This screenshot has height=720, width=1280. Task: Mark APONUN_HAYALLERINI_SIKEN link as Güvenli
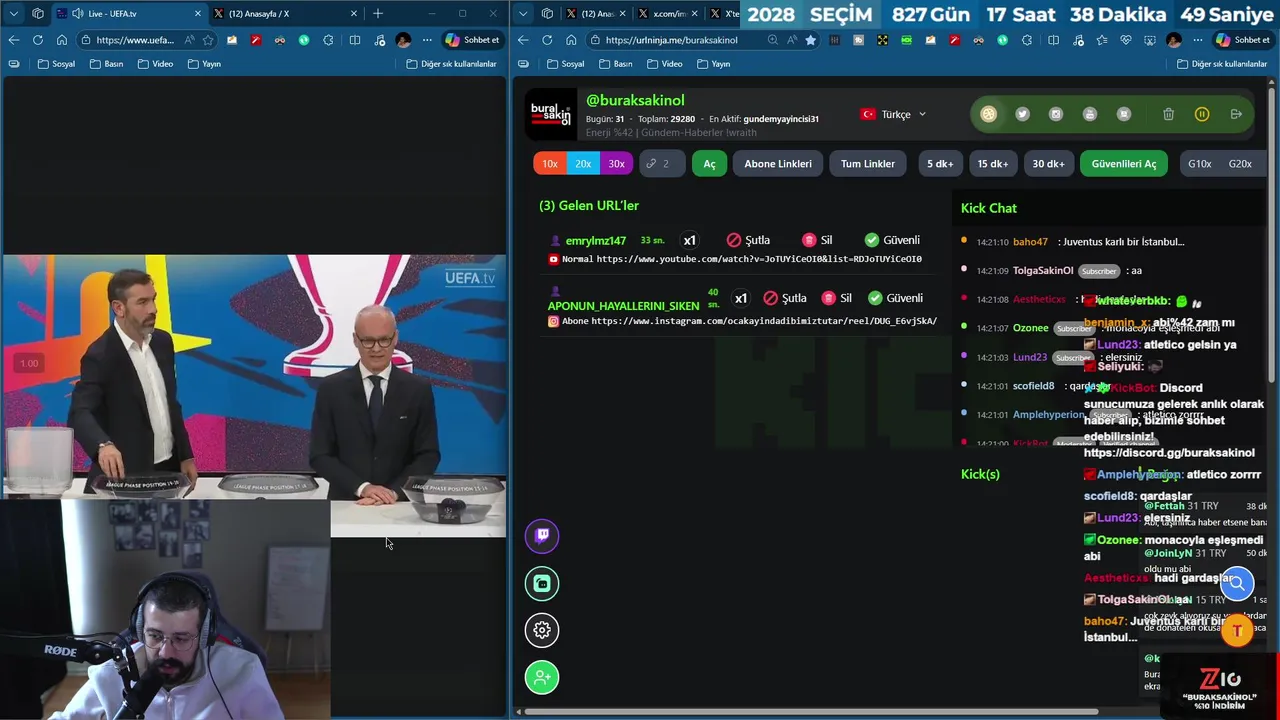click(895, 298)
